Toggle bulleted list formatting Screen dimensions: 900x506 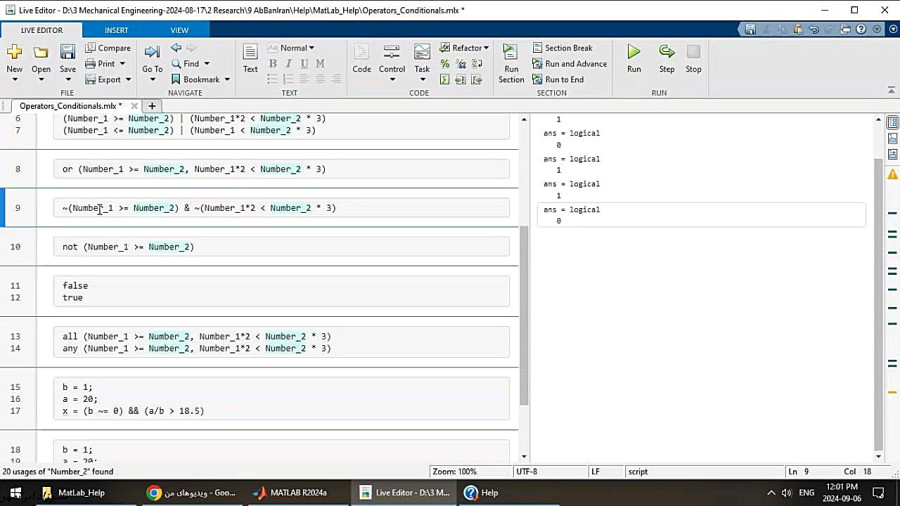273,79
